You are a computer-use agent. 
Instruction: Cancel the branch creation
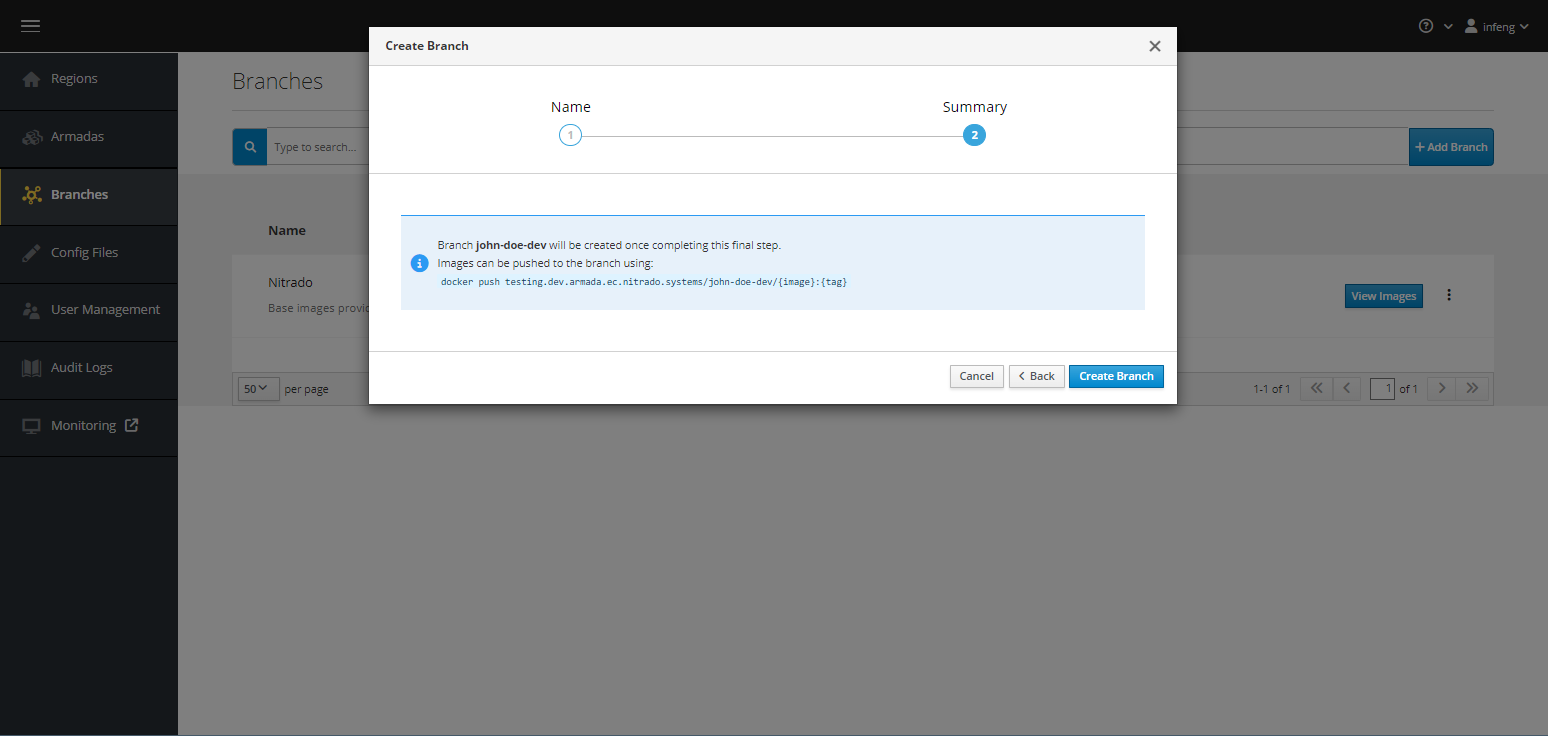point(976,376)
